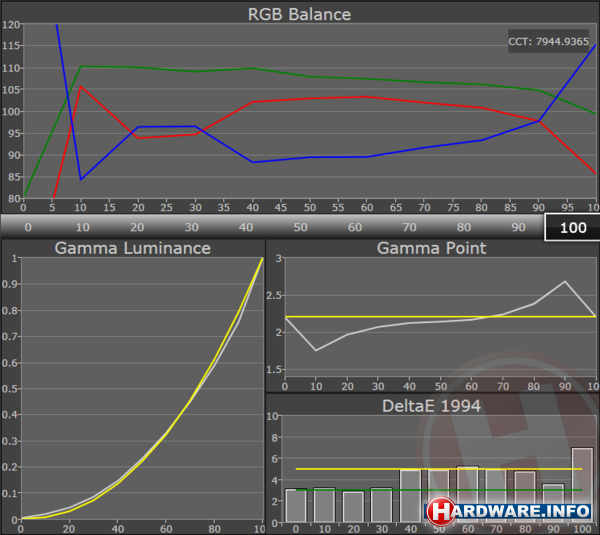Select the 30 grayscale level tab

pyautogui.click(x=191, y=227)
